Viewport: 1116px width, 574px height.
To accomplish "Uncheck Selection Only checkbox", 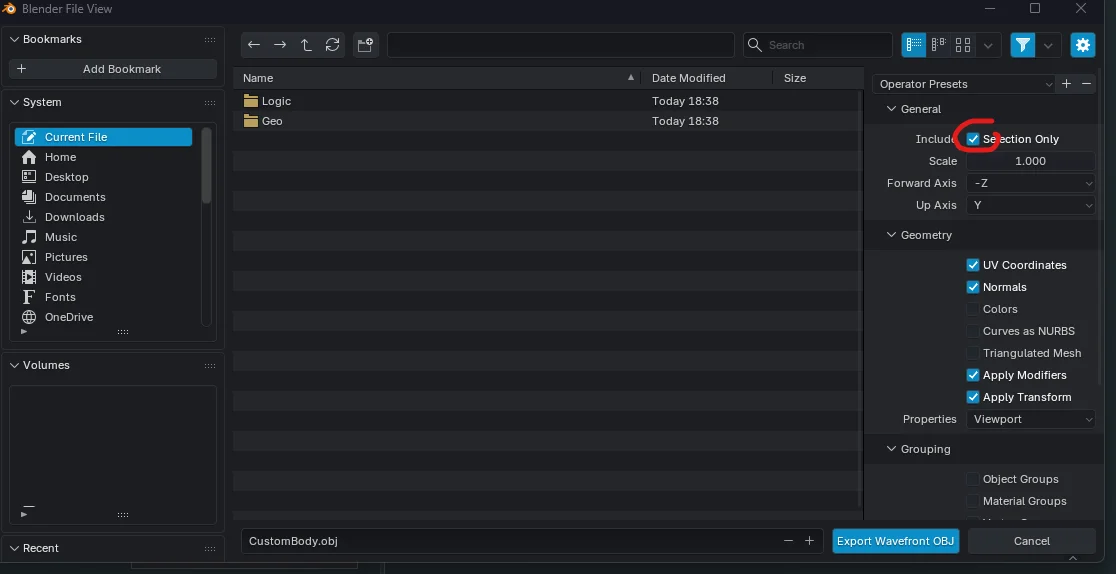I will 973,139.
